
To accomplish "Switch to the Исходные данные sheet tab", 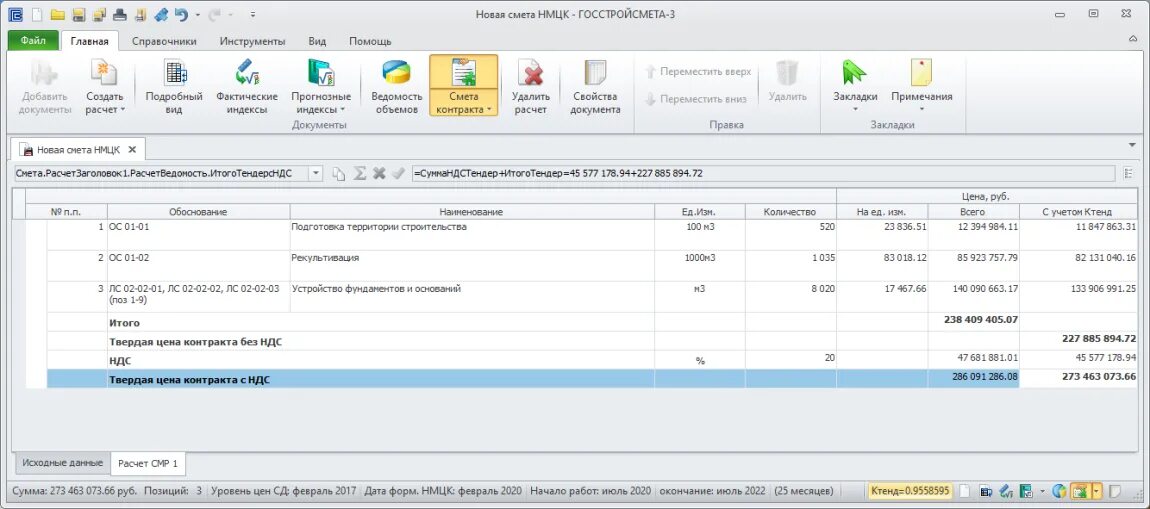I will point(62,463).
